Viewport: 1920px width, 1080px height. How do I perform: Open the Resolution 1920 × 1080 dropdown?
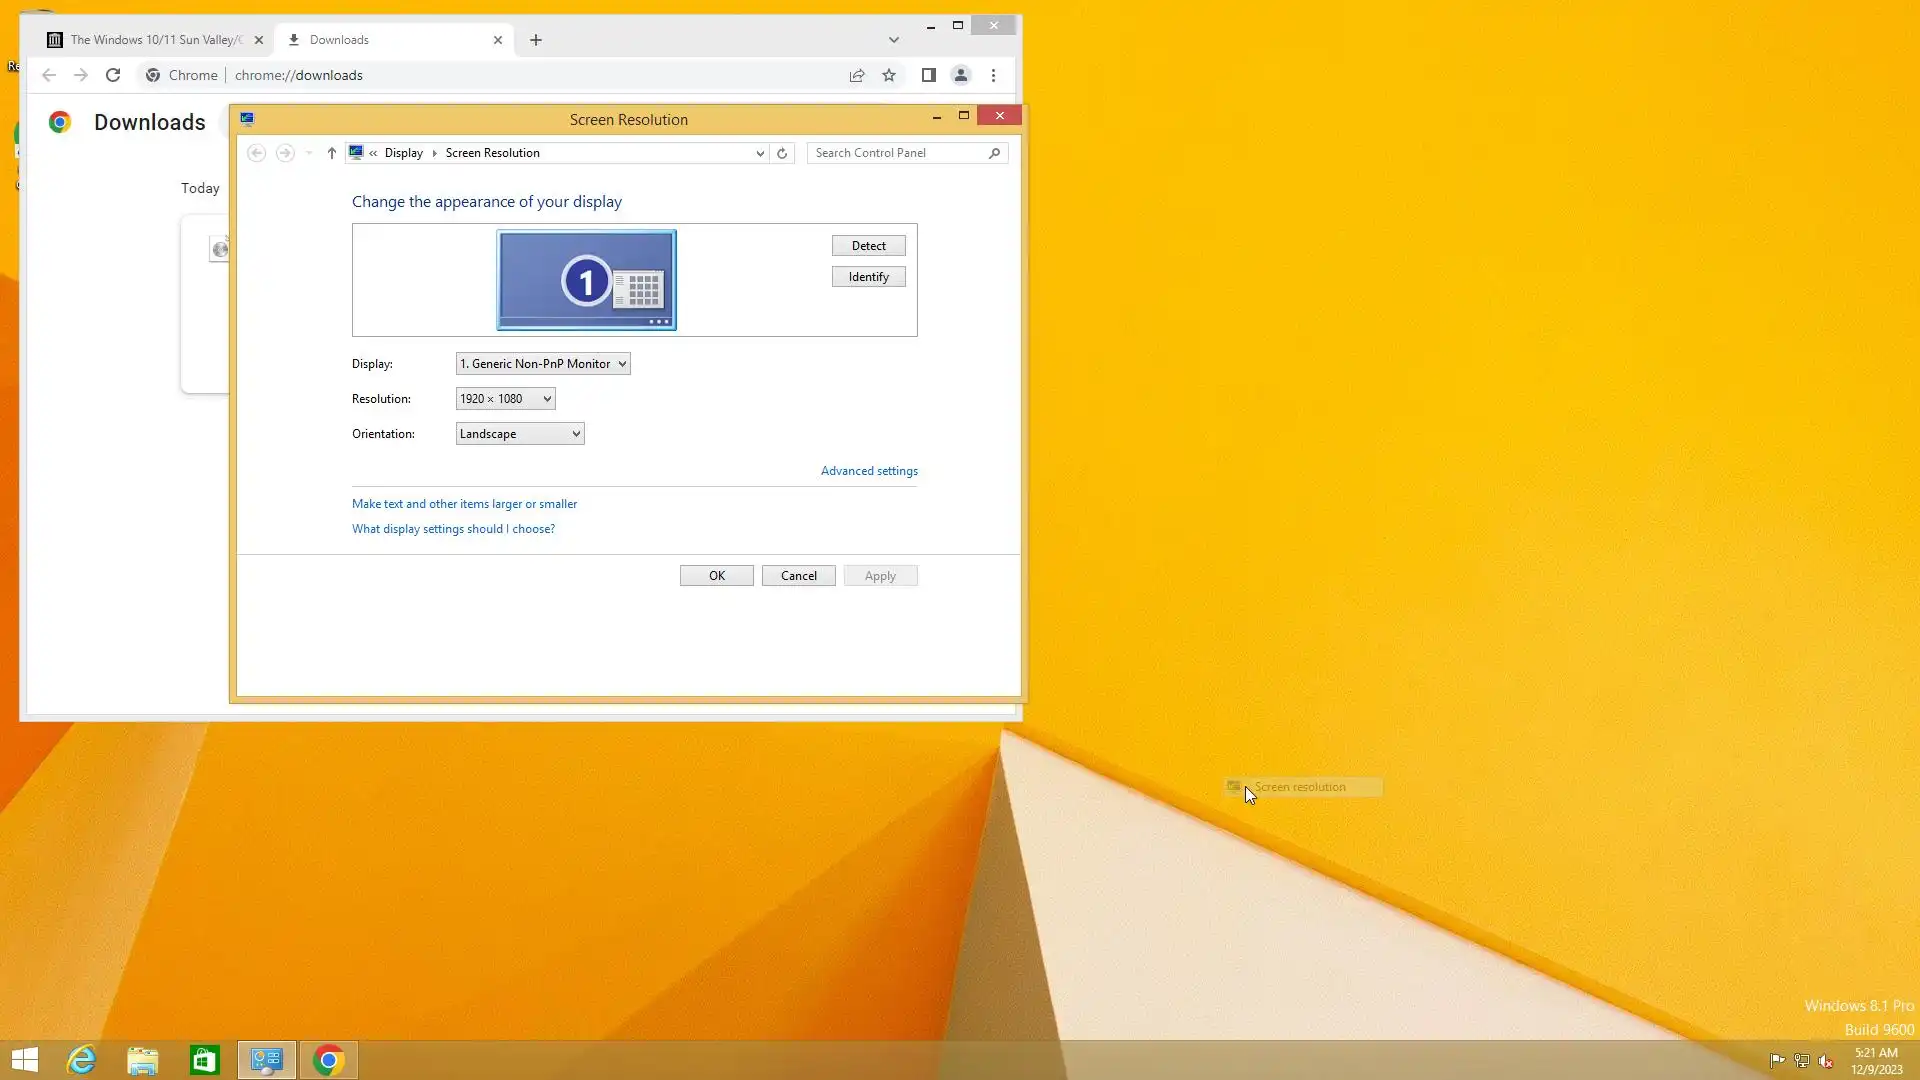(505, 399)
